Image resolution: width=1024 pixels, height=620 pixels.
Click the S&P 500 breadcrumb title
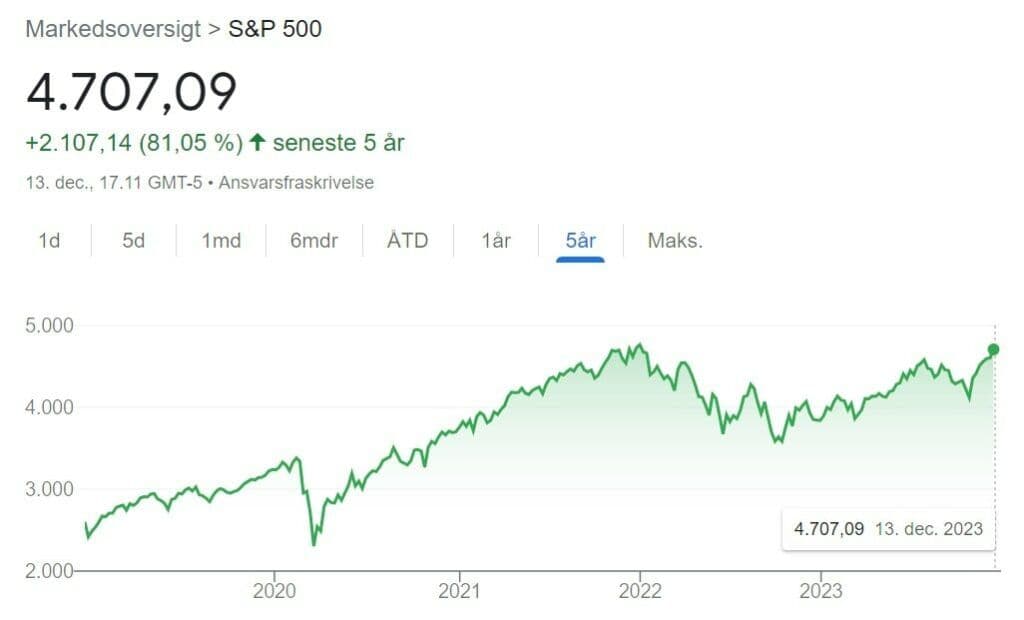pos(276,29)
